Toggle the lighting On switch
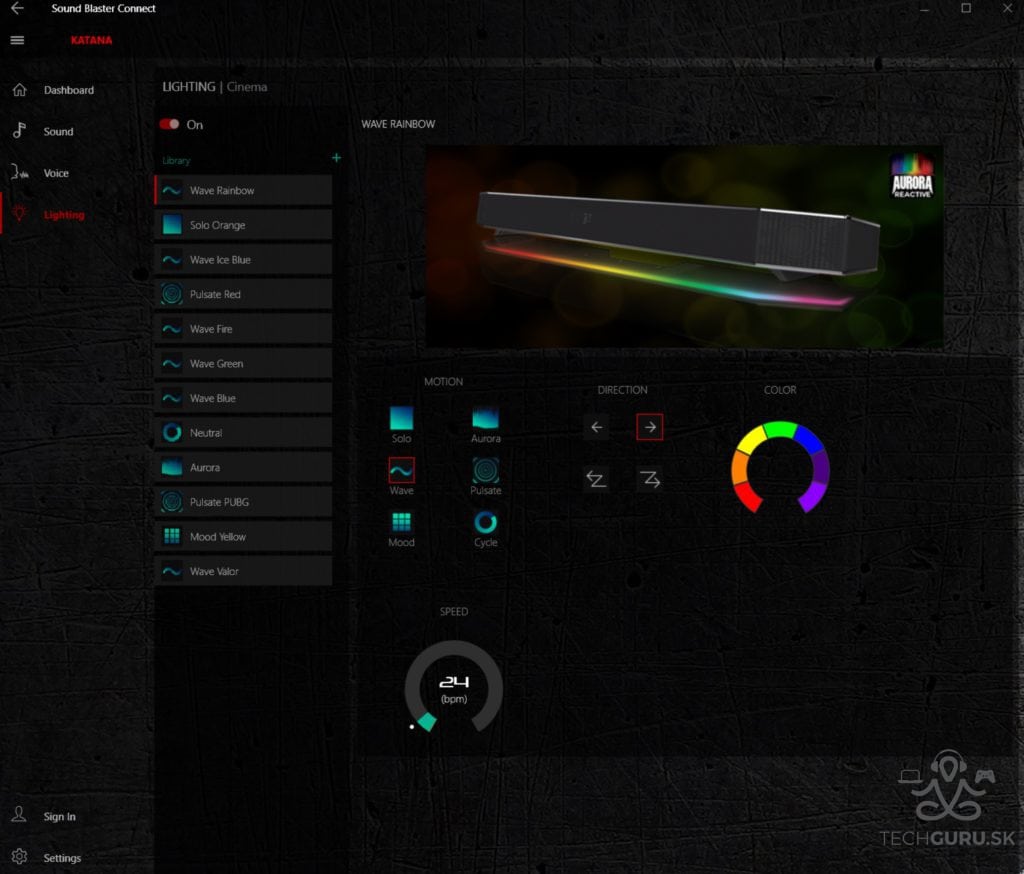The height and width of the screenshot is (874, 1024). click(170, 124)
